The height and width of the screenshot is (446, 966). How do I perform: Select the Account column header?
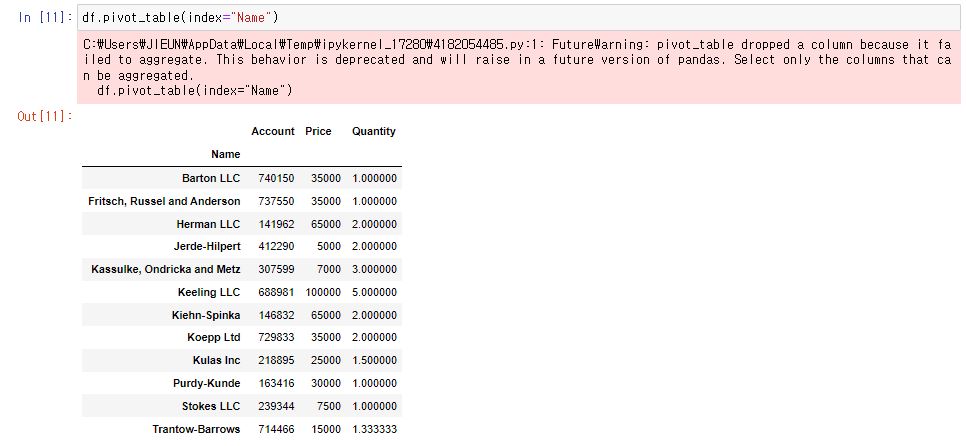coord(273,131)
